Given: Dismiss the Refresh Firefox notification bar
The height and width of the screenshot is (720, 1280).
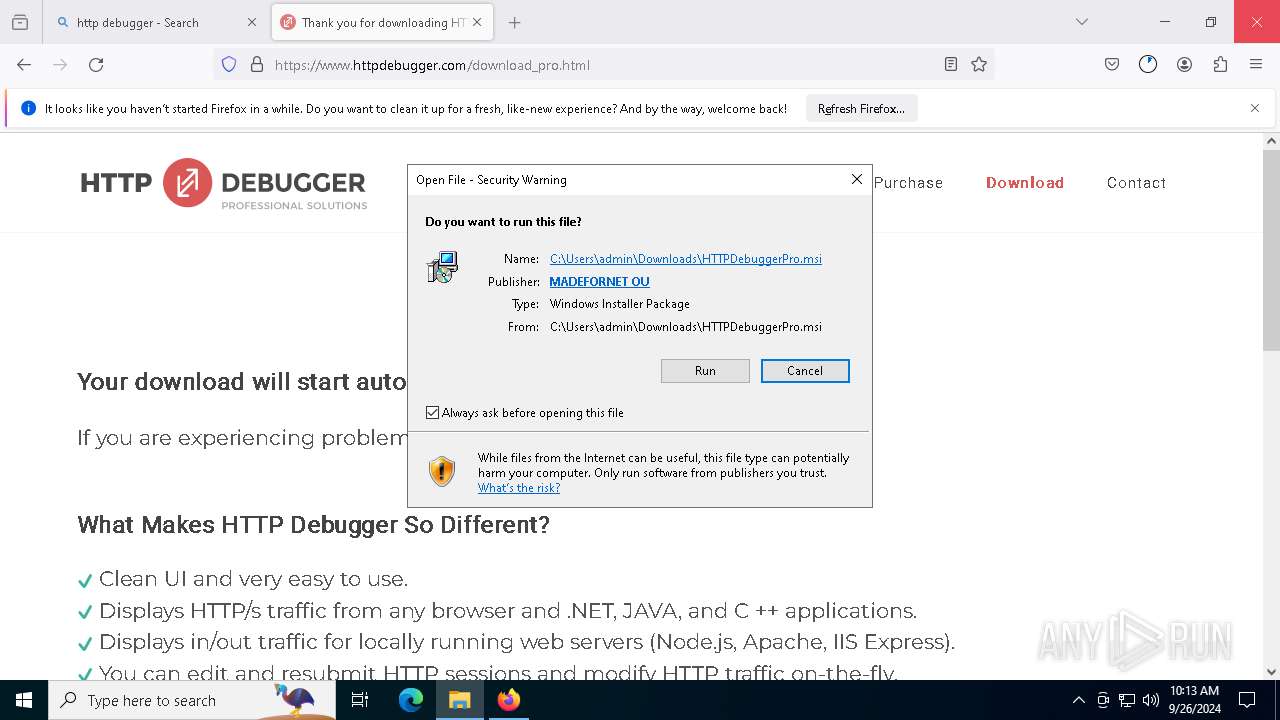Looking at the screenshot, I should [1255, 108].
